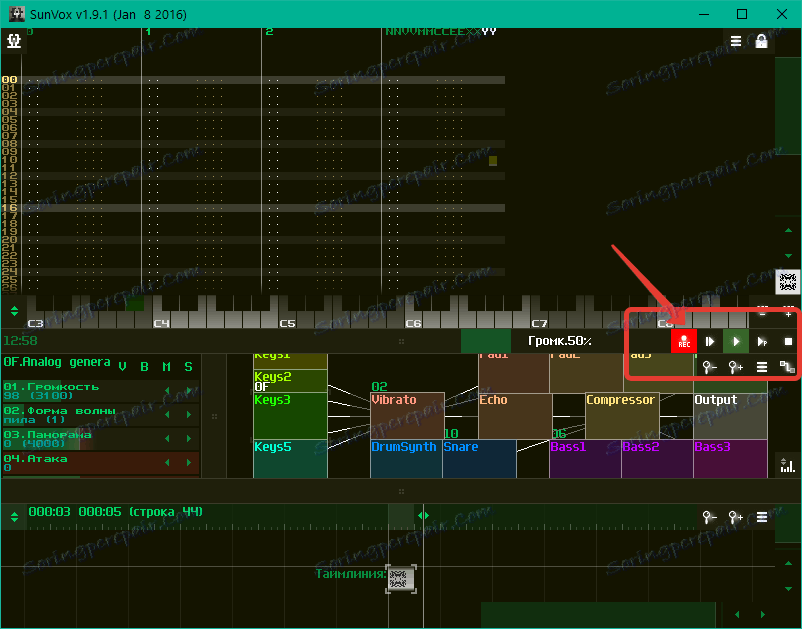This screenshot has height=629, width=802.
Task: Toggle the pattern editor lock icon
Action: click(761, 41)
